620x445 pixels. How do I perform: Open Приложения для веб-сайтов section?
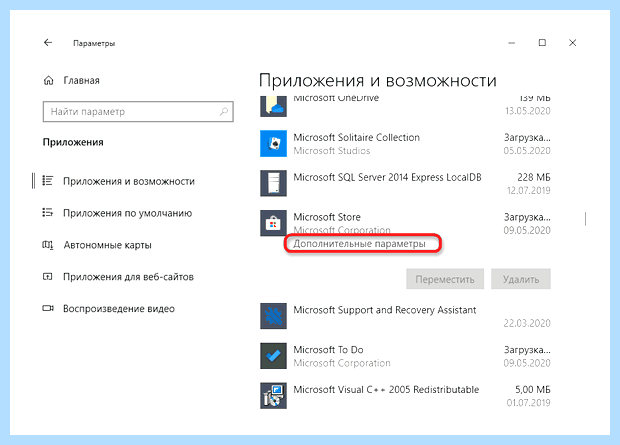pyautogui.click(x=129, y=277)
